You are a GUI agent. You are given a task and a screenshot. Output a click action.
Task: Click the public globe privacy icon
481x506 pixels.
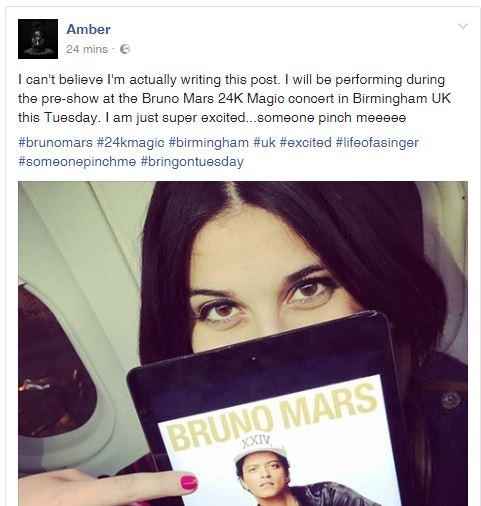(x=125, y=49)
